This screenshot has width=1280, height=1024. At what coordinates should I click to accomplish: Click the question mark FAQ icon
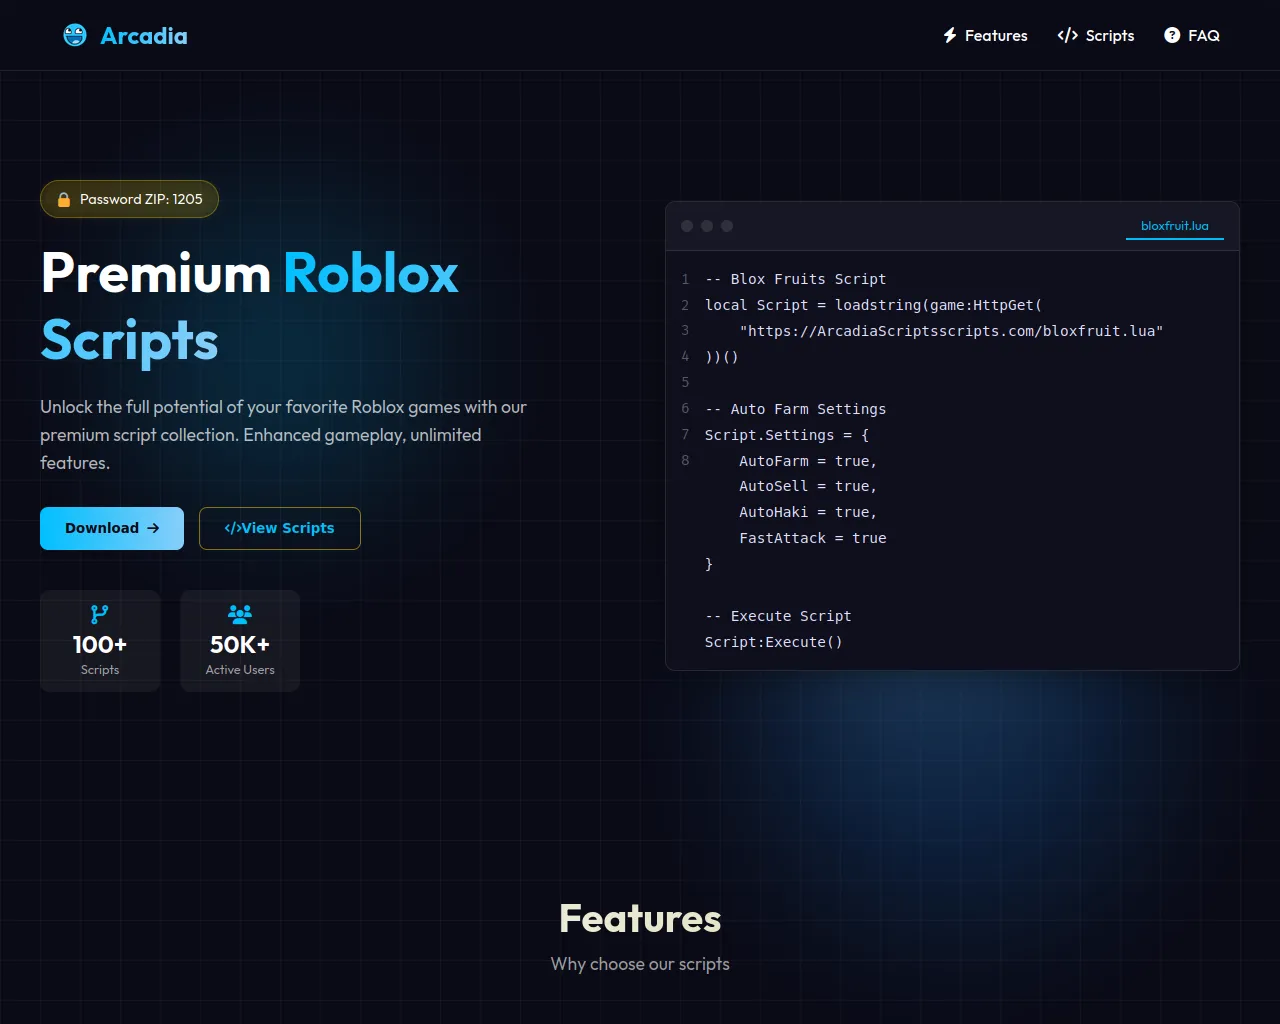click(x=1172, y=36)
